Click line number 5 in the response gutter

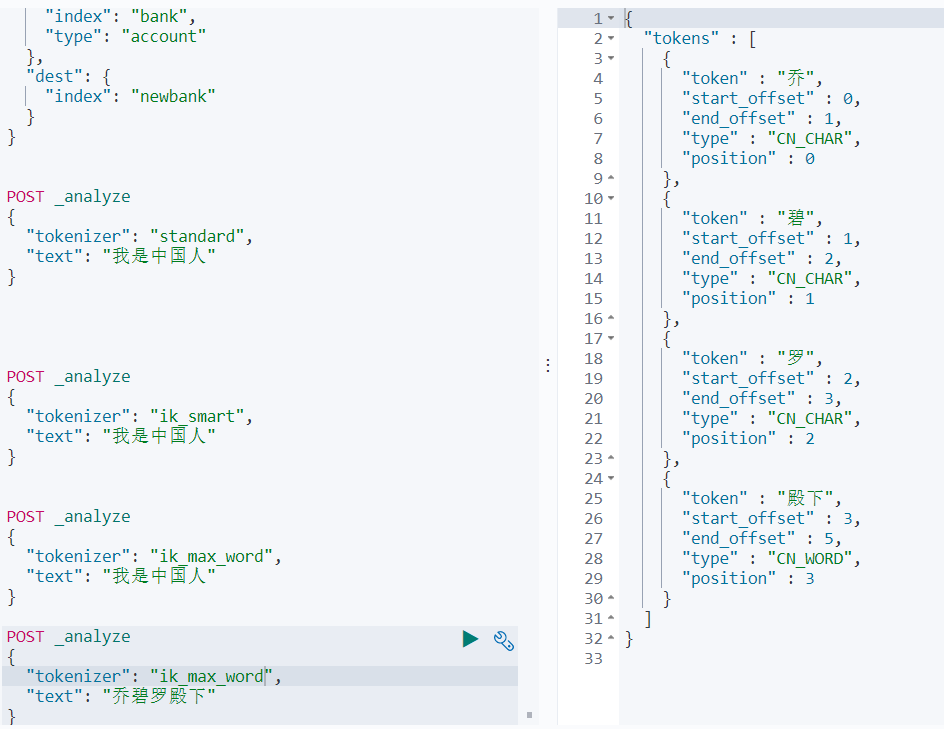[598, 98]
